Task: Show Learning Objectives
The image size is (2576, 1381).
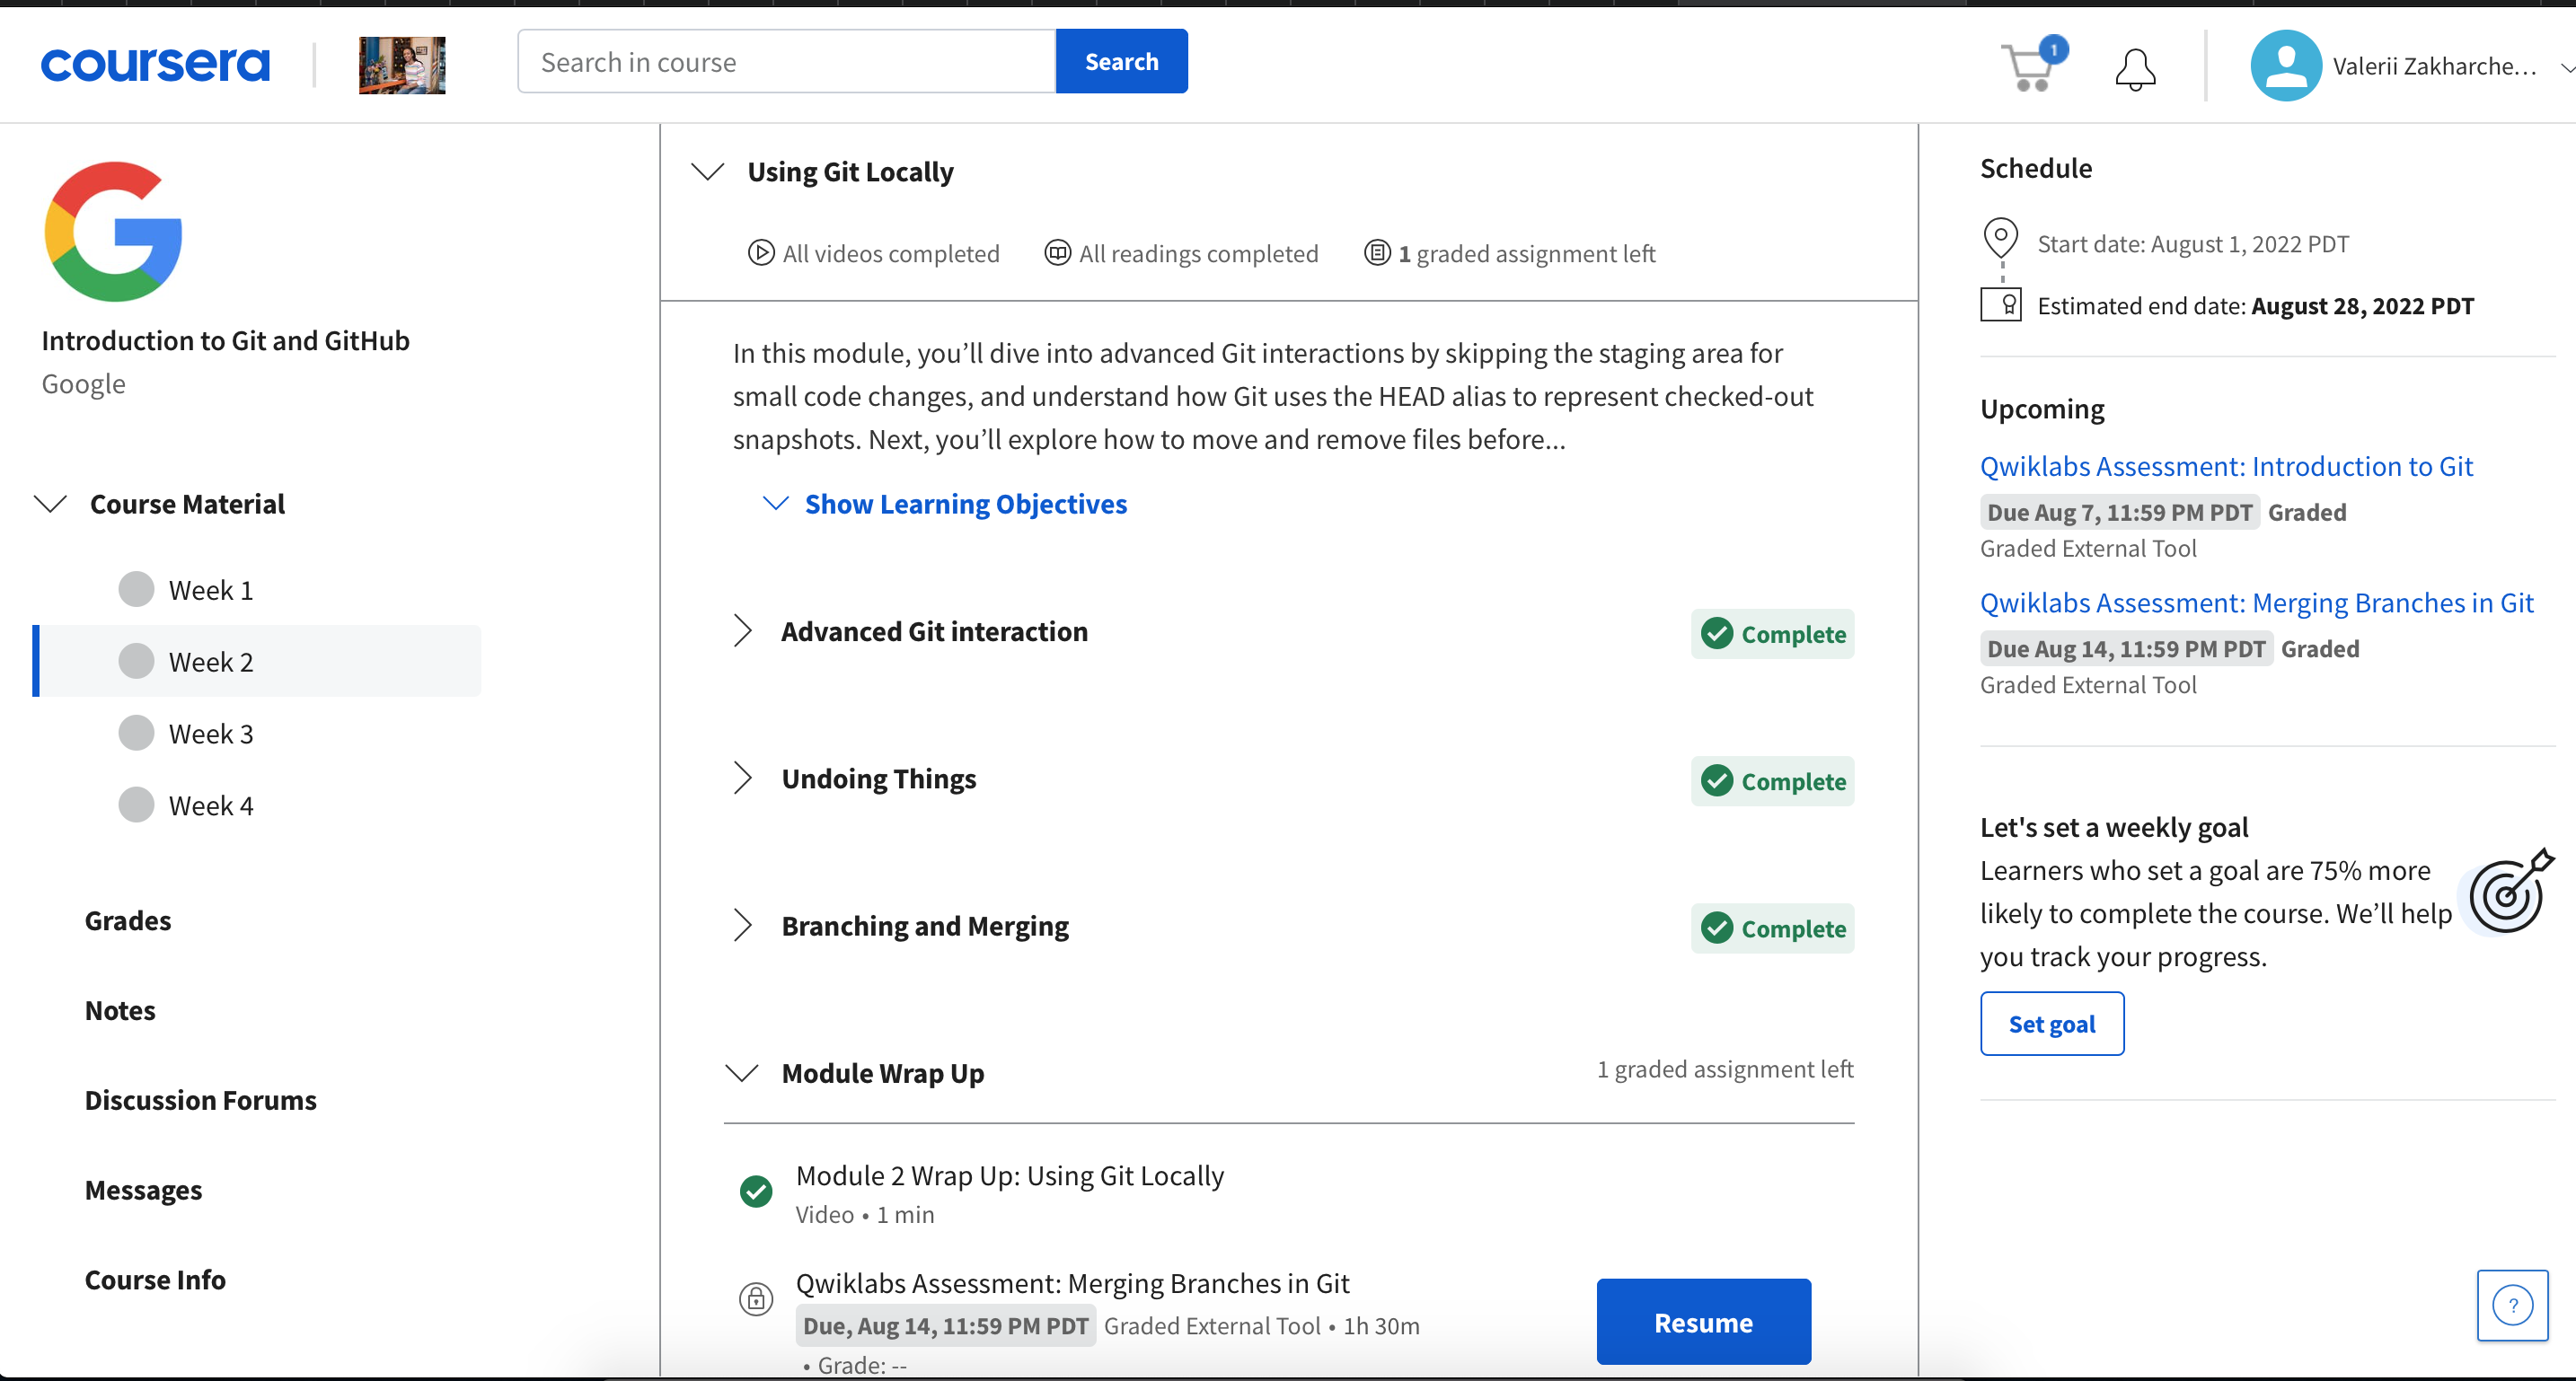Action: pyautogui.click(x=965, y=504)
